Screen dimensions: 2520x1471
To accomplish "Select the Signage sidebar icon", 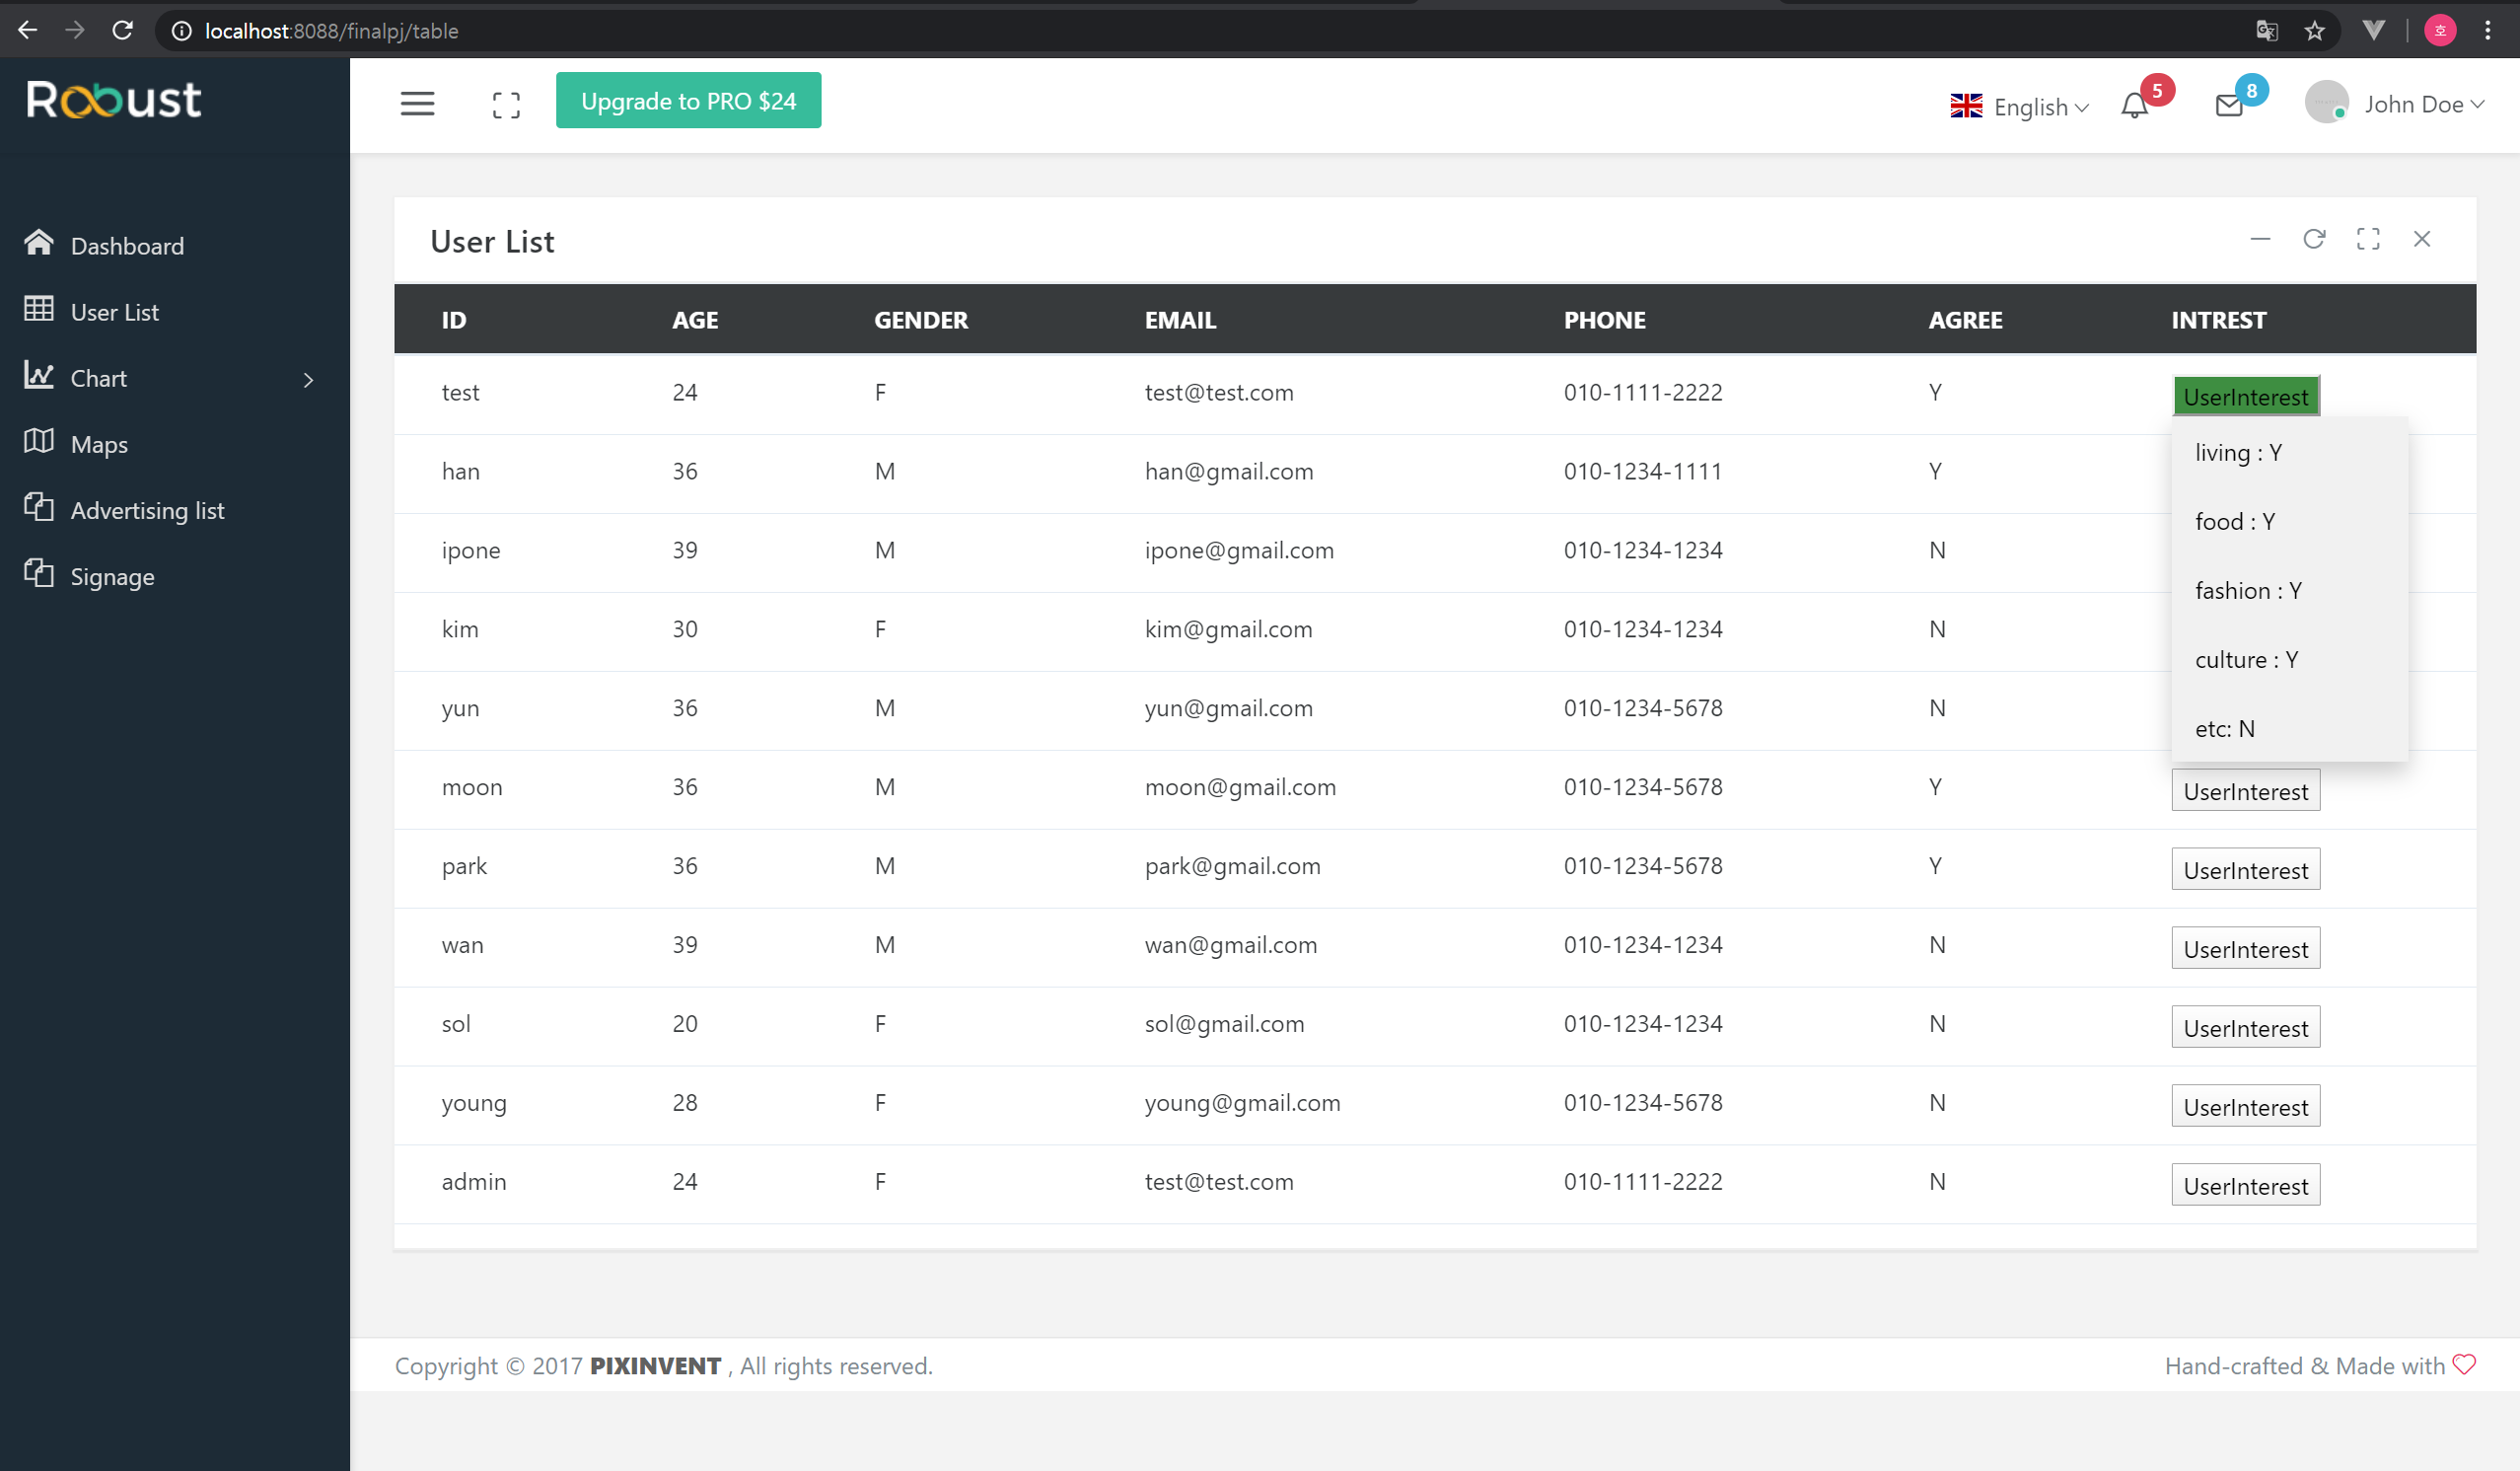I will pos(39,575).
